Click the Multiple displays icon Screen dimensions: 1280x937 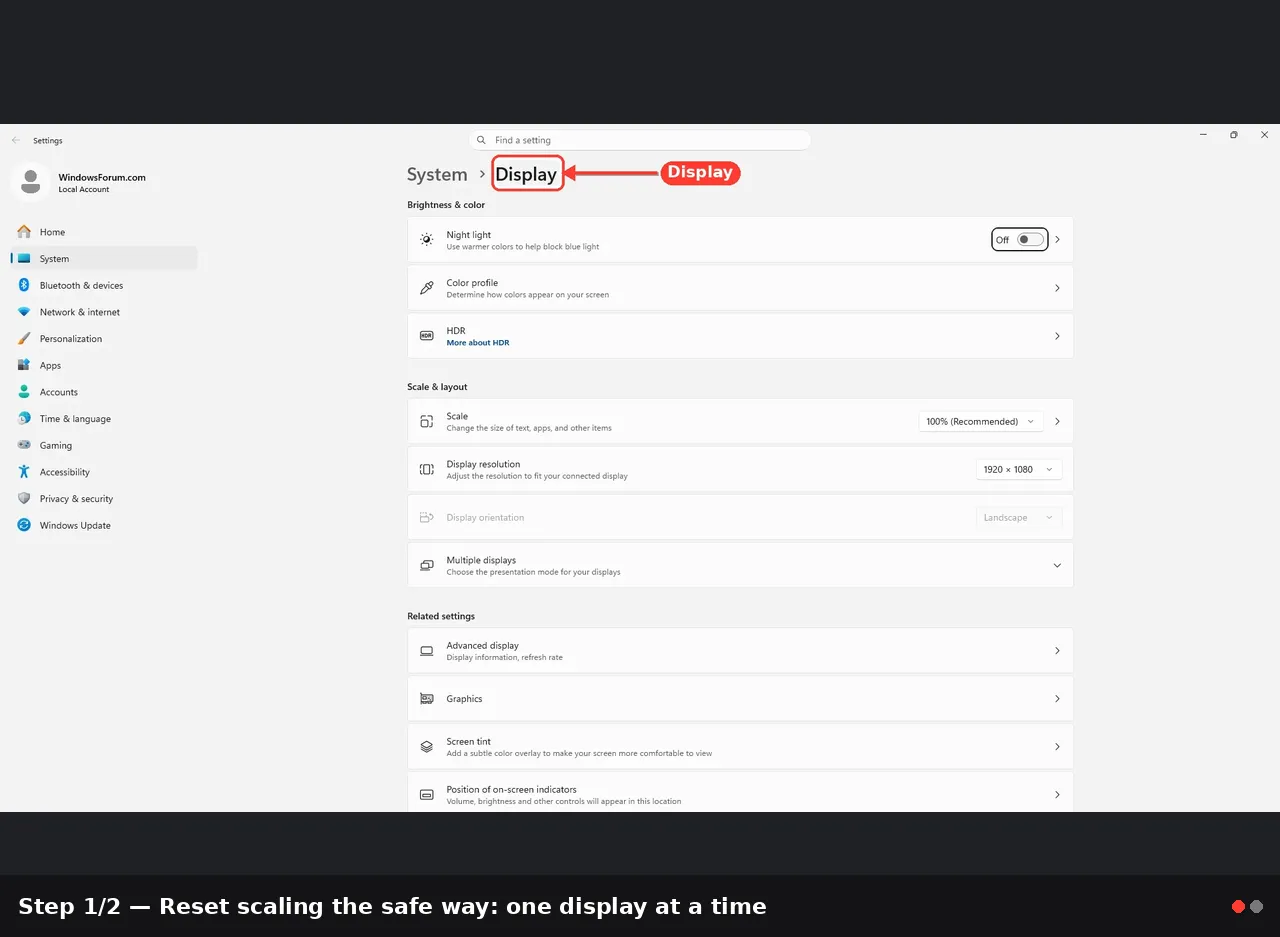(x=427, y=566)
